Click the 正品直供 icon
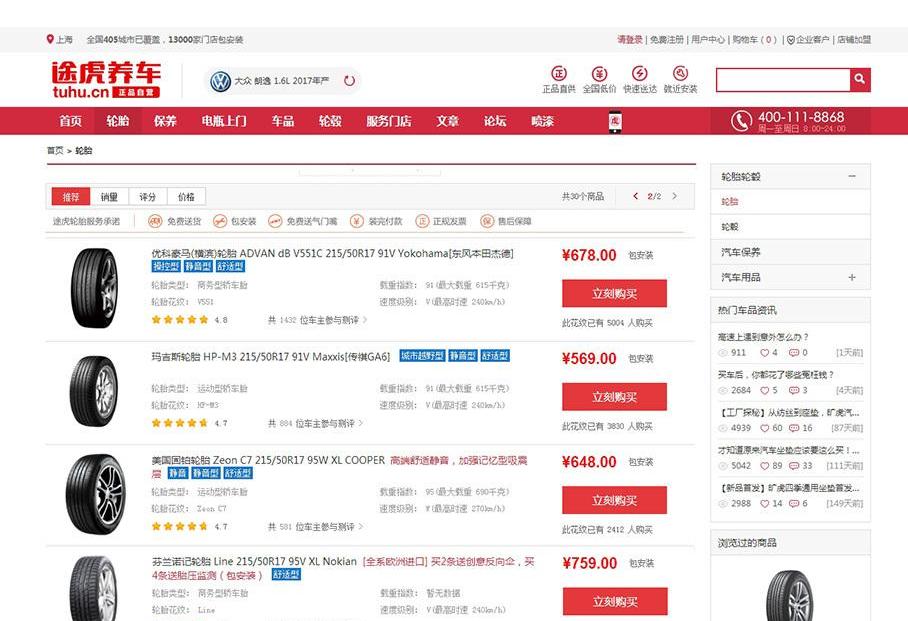 (x=559, y=73)
